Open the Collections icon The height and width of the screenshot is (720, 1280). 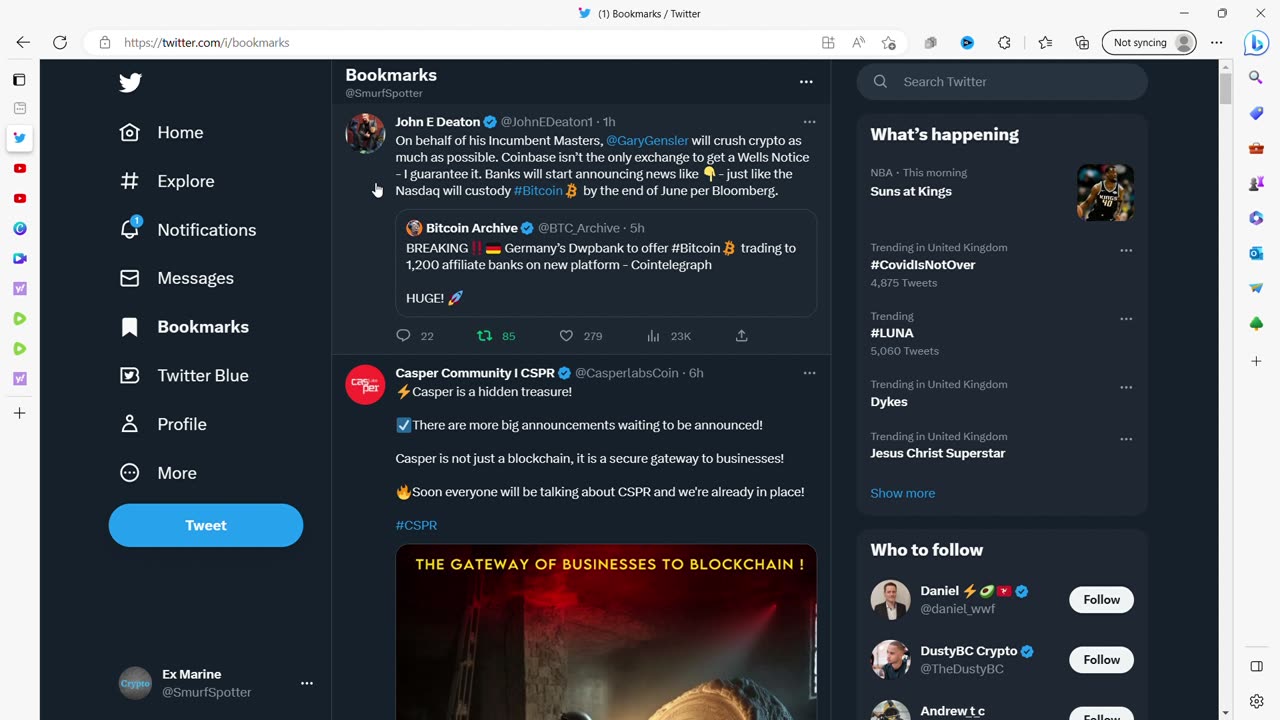click(x=1082, y=43)
